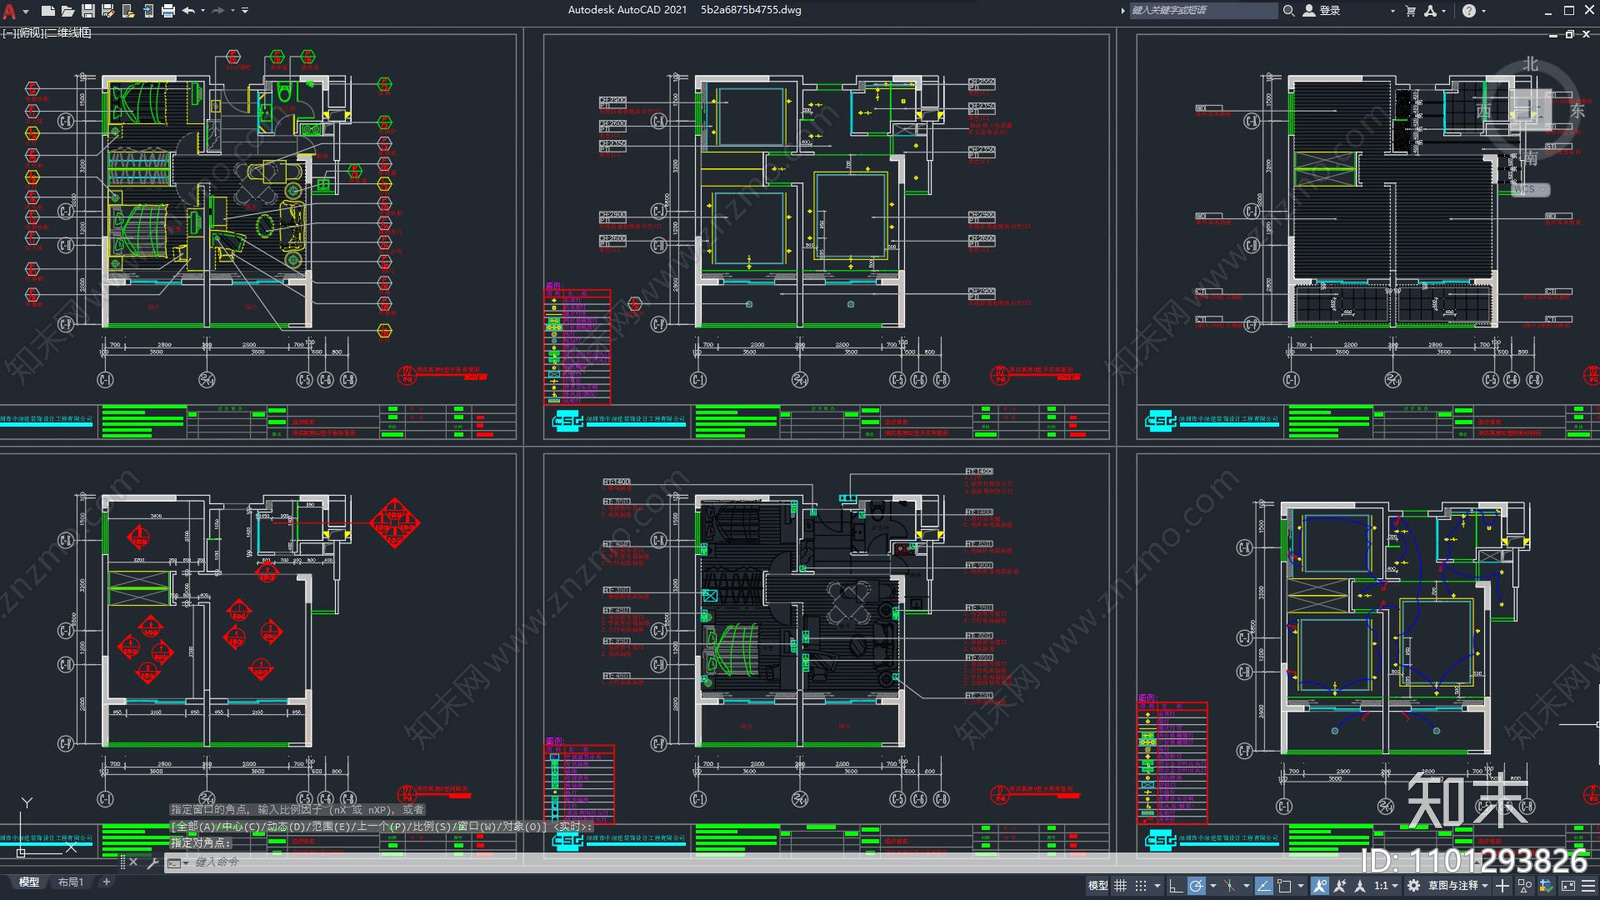Toggle object snap tracking
The height and width of the screenshot is (900, 1600).
click(x=1264, y=886)
